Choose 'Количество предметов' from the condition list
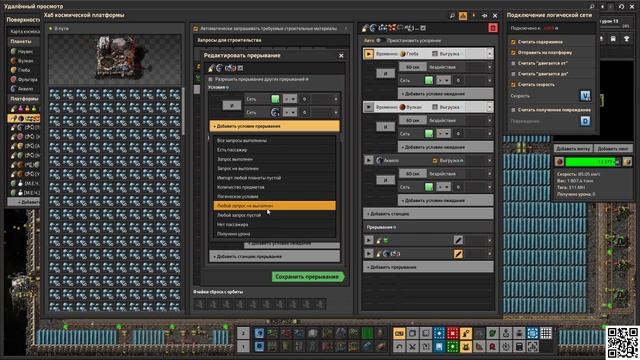This screenshot has height=360, width=640. [275, 187]
